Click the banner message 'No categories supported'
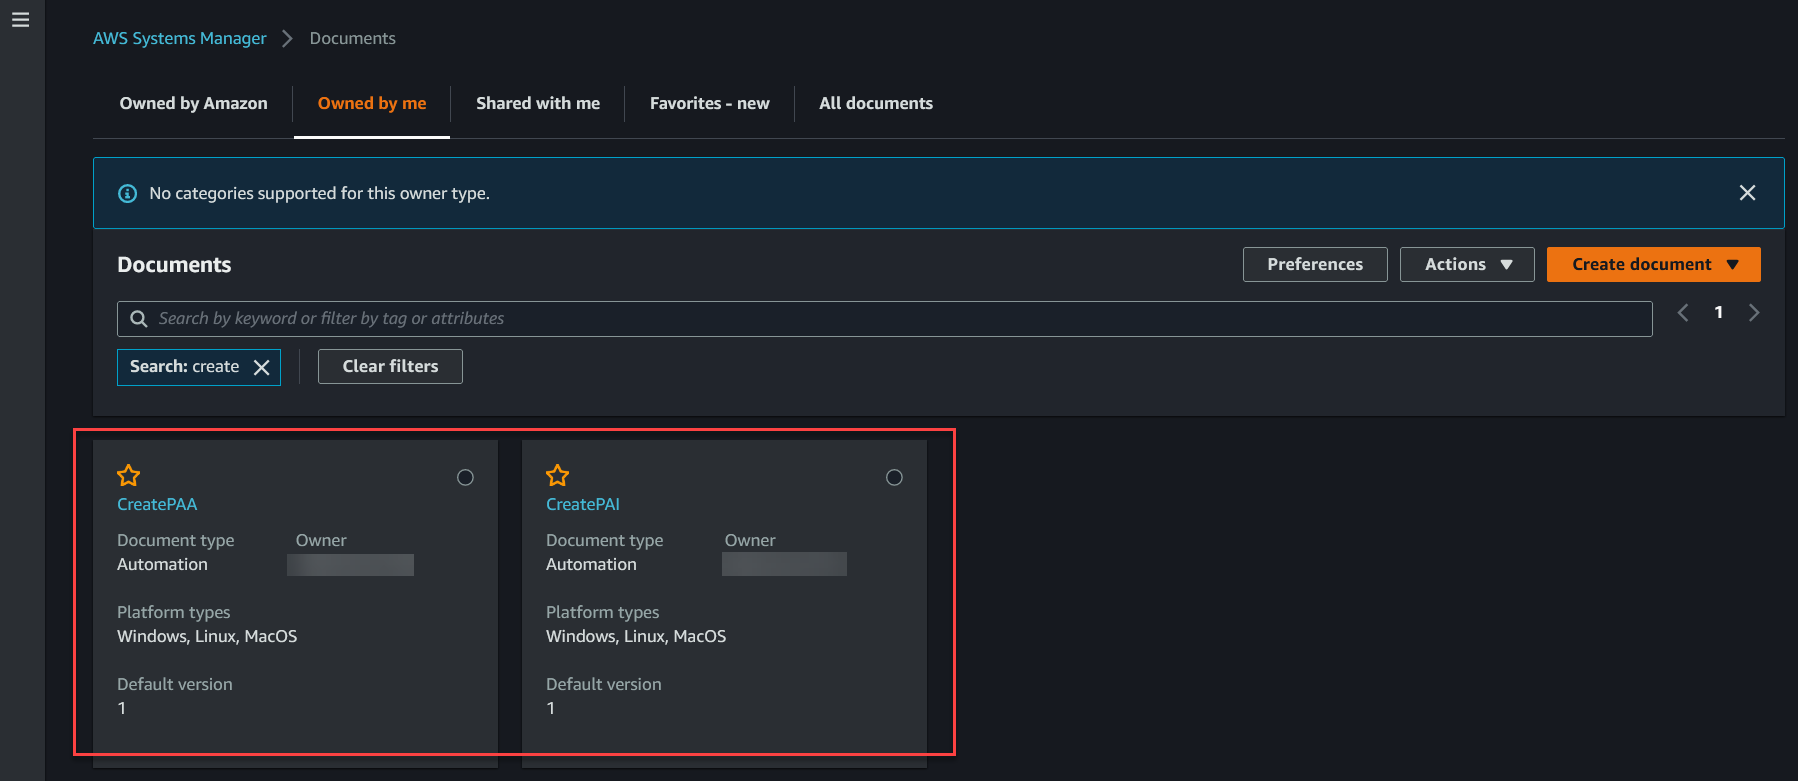Screen dimensions: 1798x781 click(x=319, y=193)
